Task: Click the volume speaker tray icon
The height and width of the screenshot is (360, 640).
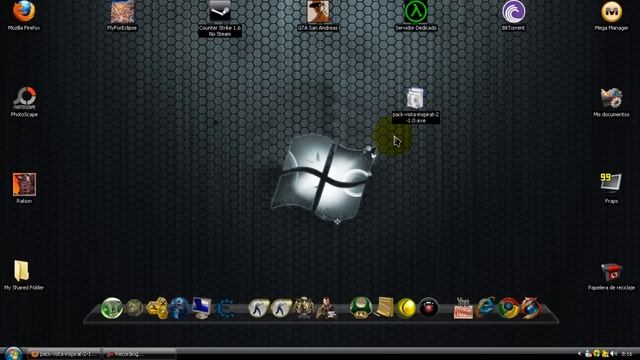Action: point(613,354)
